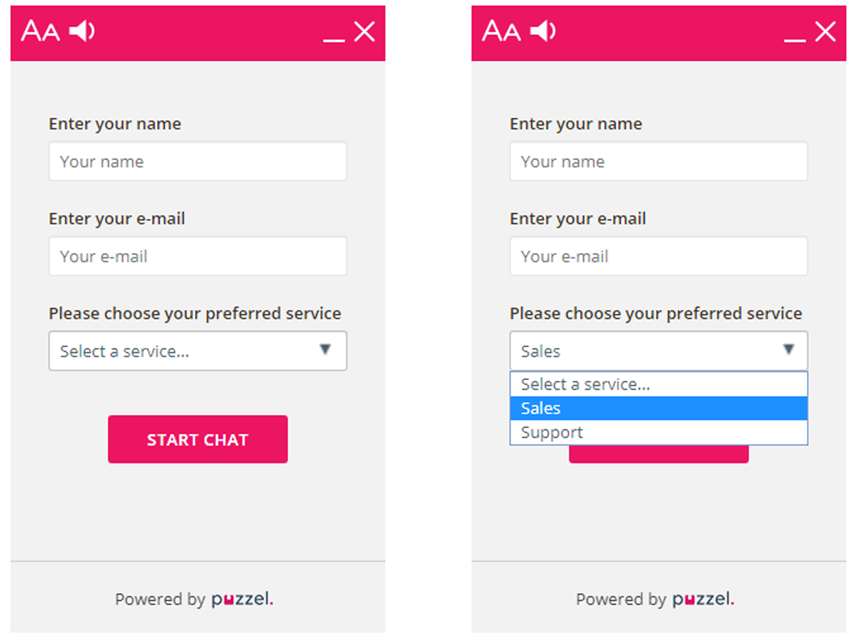Minimize the left chat window
This screenshot has height=636, width=853.
point(334,38)
